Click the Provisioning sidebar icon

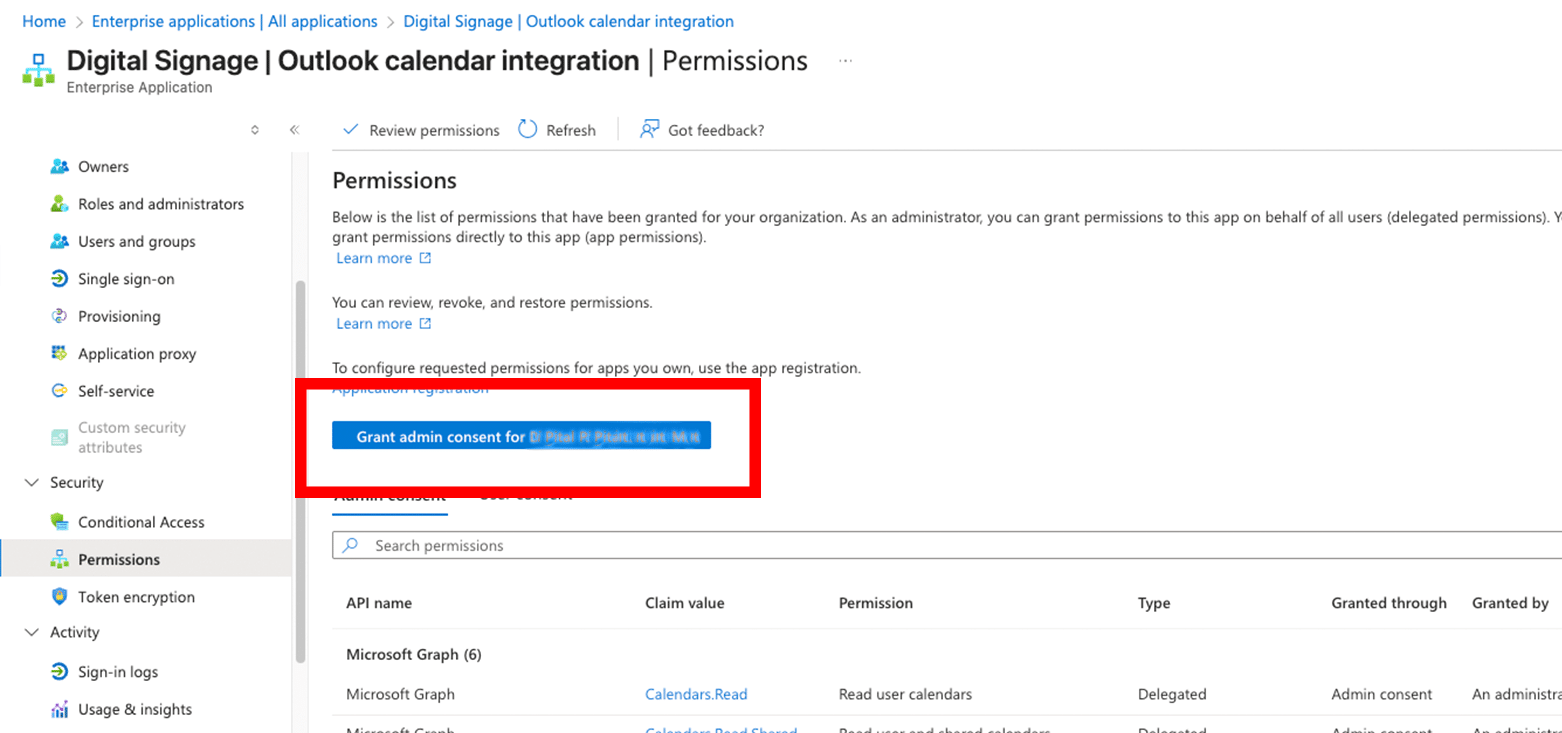59,316
